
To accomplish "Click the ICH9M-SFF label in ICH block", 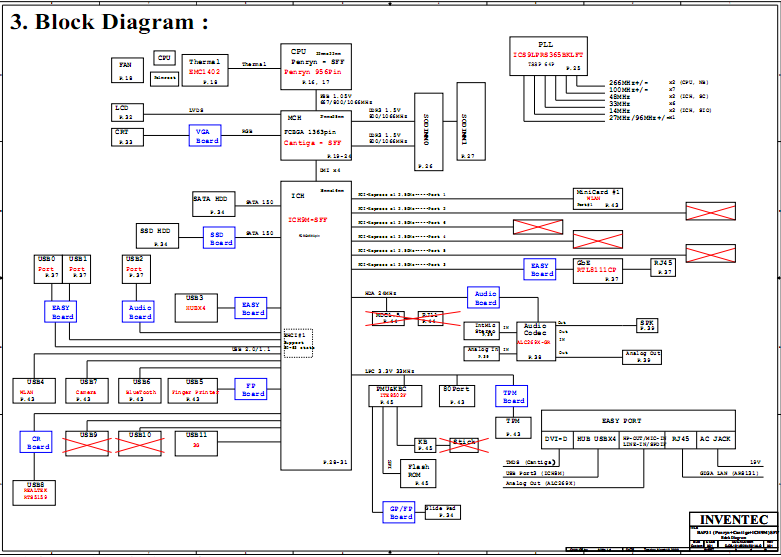I will (308, 219).
